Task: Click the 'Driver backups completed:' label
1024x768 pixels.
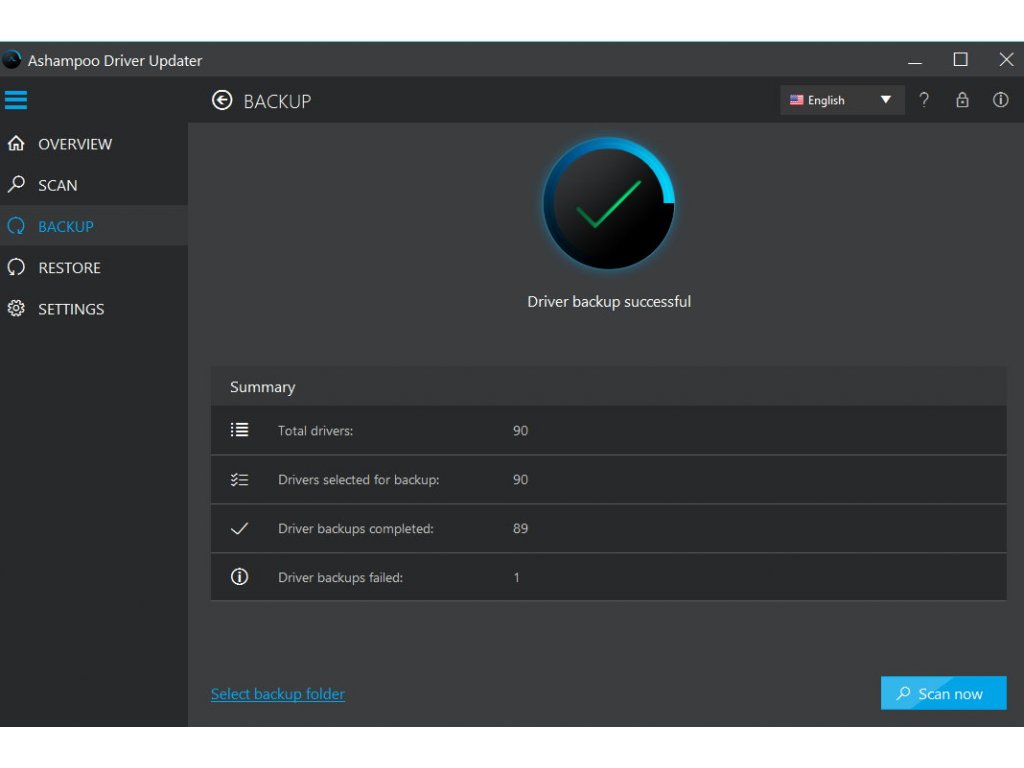Action: tap(356, 528)
